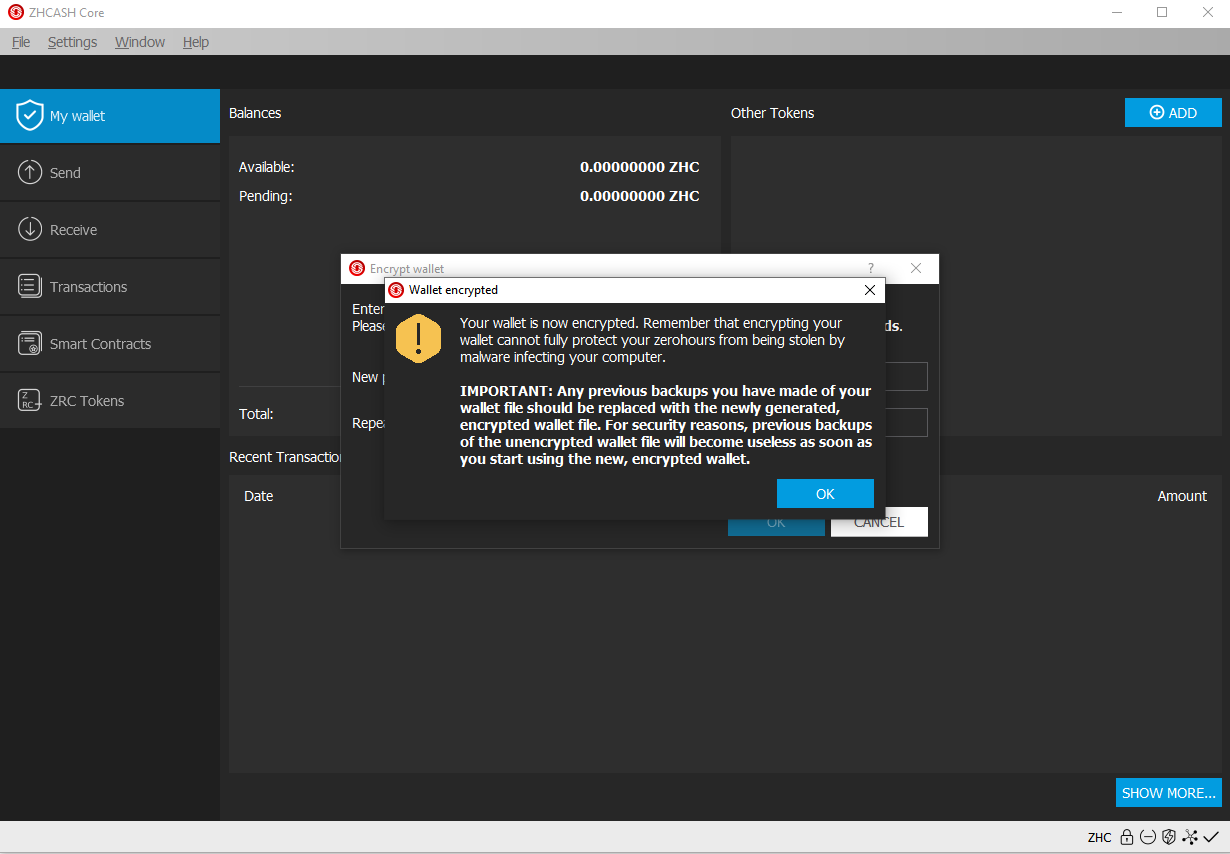Open the Send tab
1230x854 pixels.
point(110,173)
